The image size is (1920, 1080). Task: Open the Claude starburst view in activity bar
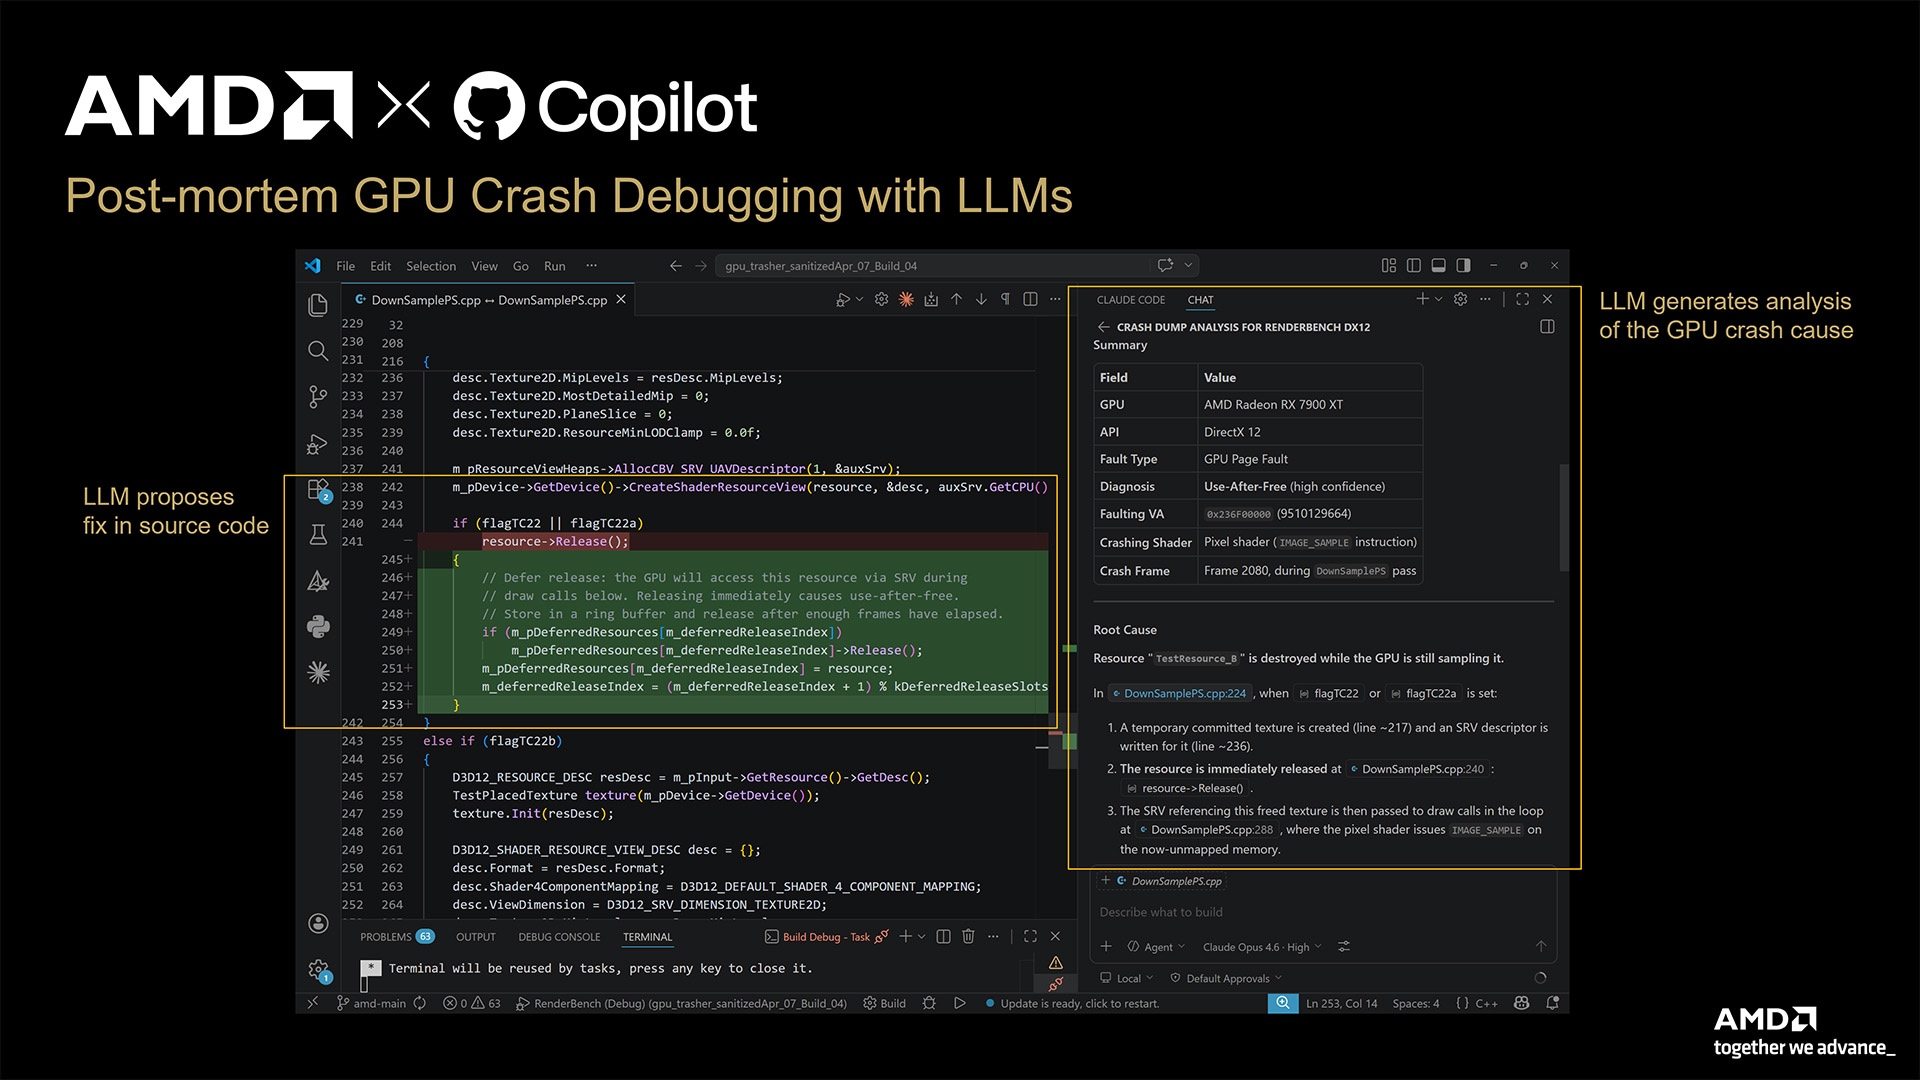click(318, 672)
